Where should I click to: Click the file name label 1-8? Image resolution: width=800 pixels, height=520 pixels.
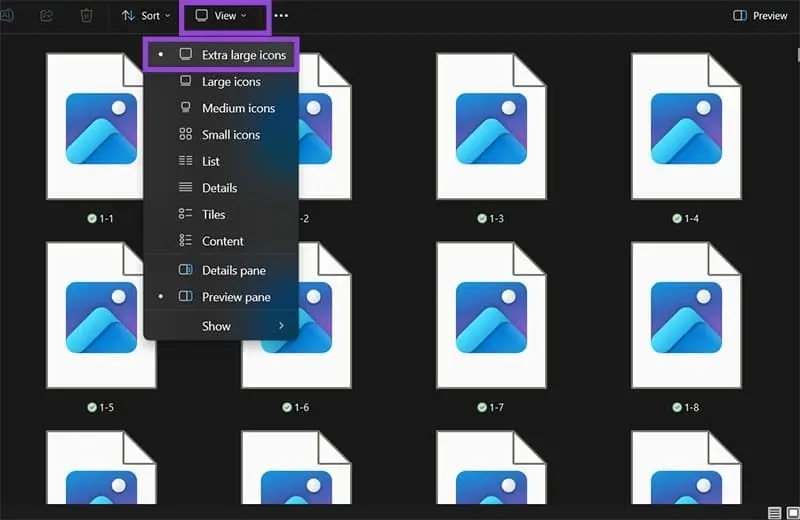(x=691, y=407)
